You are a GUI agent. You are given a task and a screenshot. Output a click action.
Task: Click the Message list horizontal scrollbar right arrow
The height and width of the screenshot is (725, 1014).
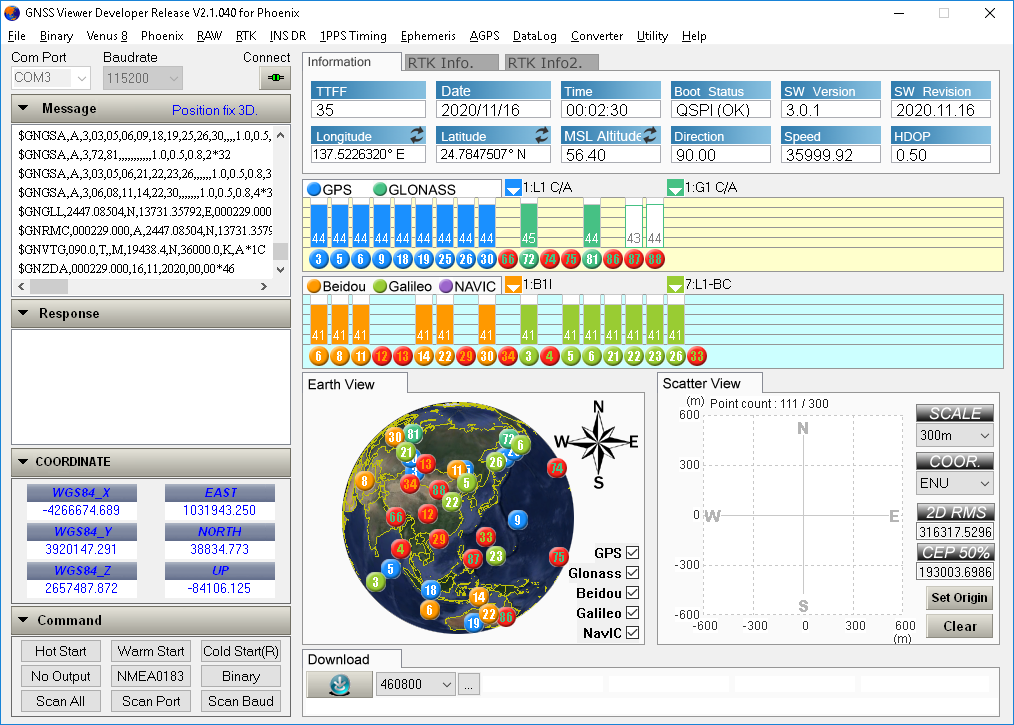[x=264, y=287]
